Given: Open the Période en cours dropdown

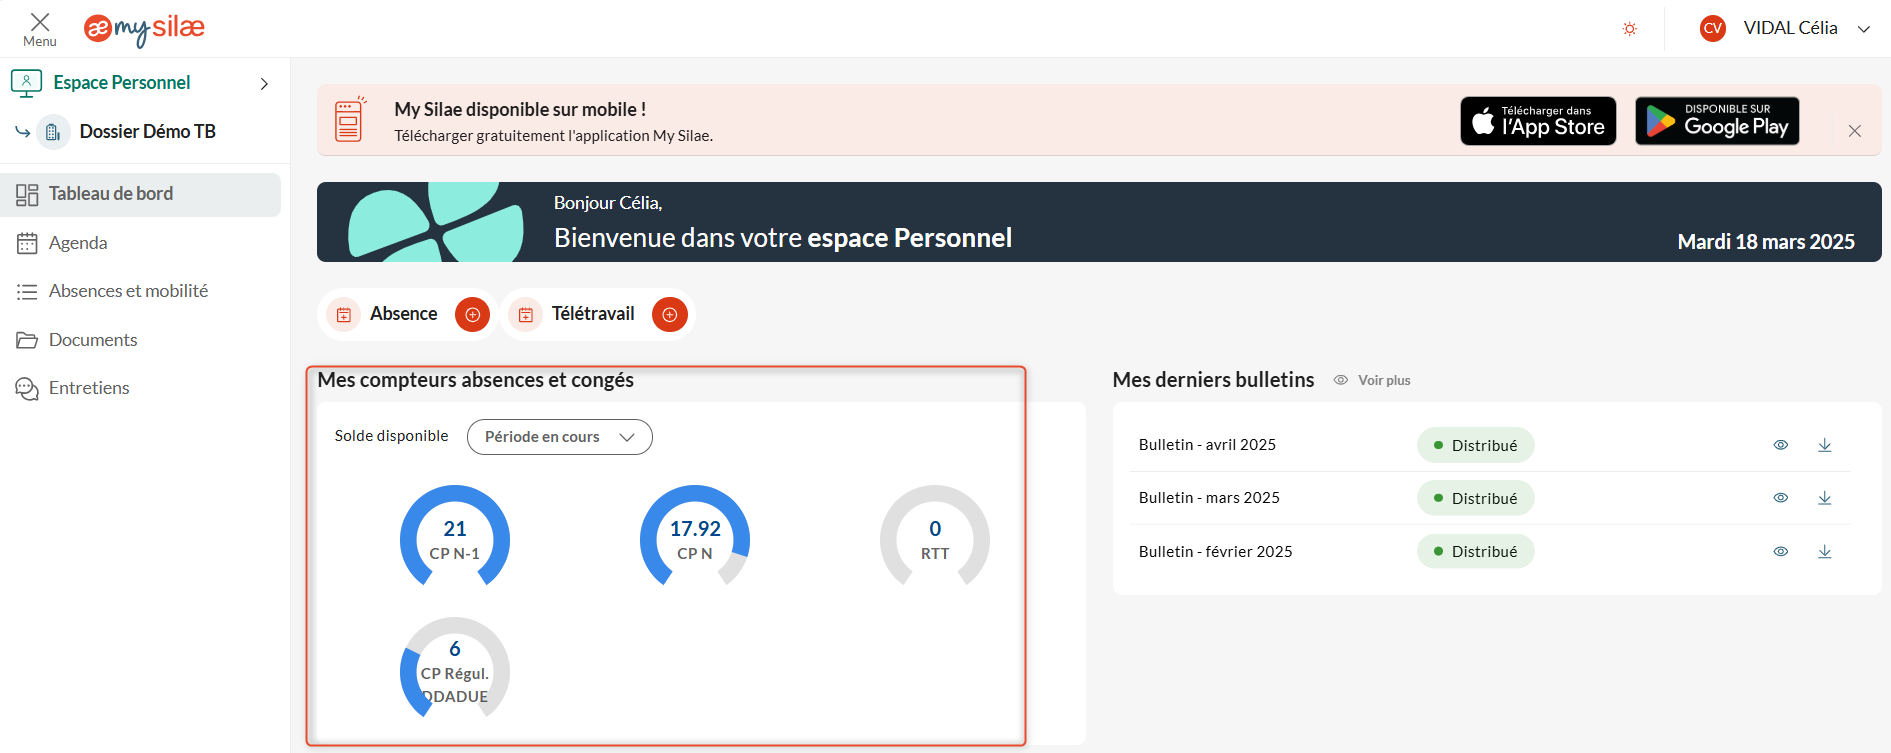Looking at the screenshot, I should coord(560,437).
